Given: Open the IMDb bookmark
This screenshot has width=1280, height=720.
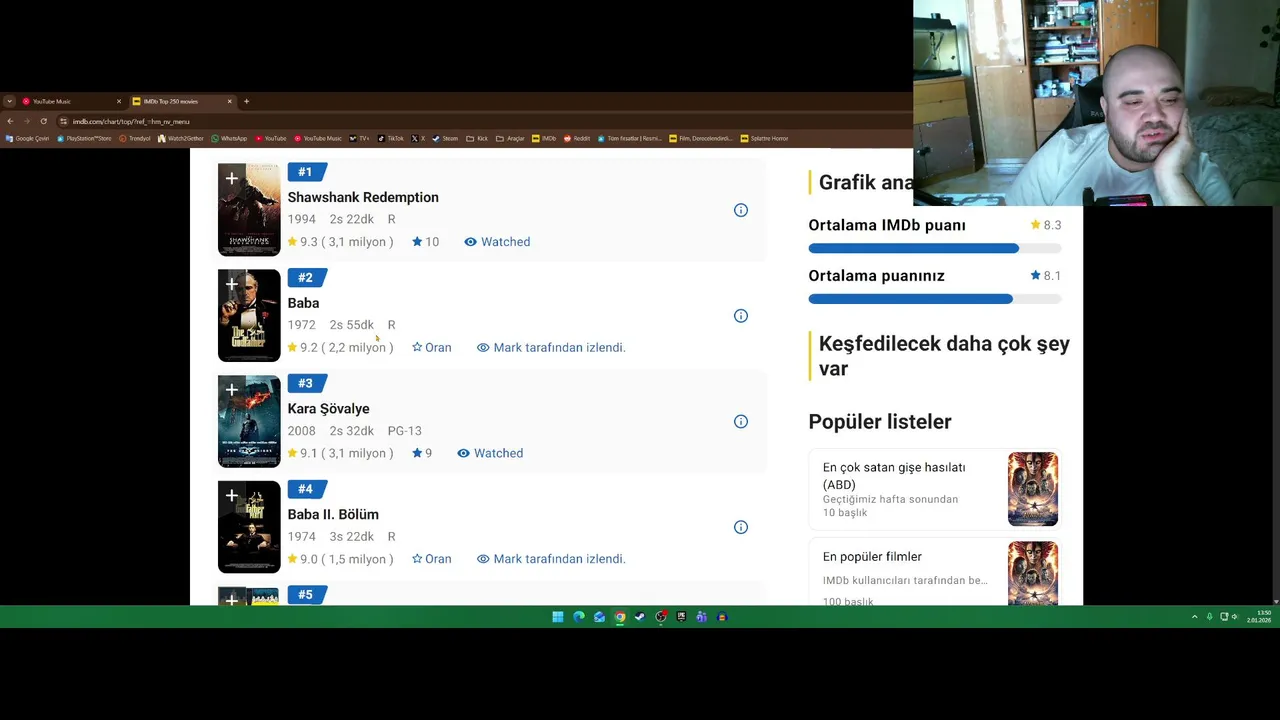Looking at the screenshot, I should pos(544,138).
